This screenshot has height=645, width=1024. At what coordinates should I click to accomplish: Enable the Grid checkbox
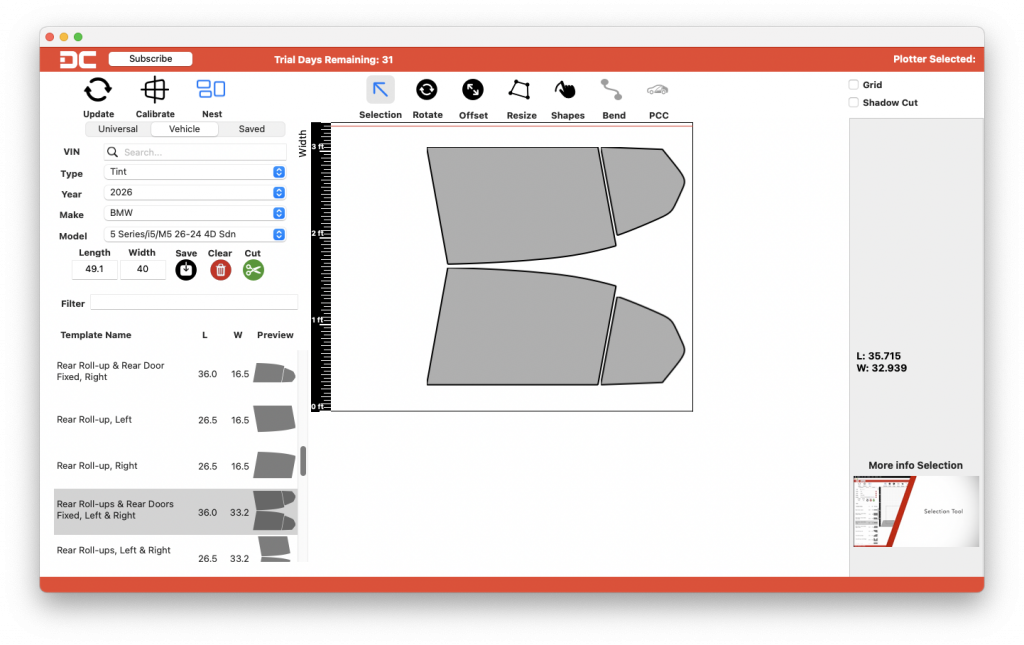(854, 85)
